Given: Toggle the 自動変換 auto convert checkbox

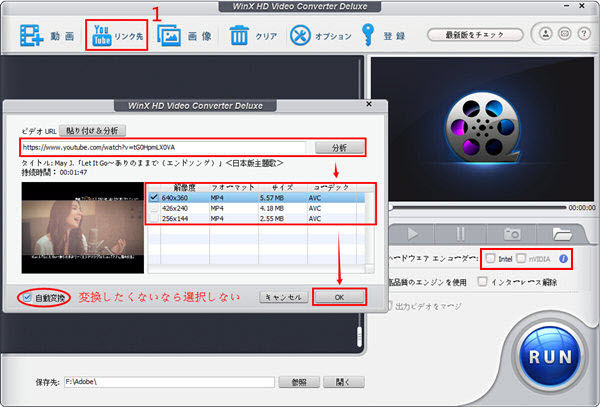Looking at the screenshot, I should pos(27,297).
